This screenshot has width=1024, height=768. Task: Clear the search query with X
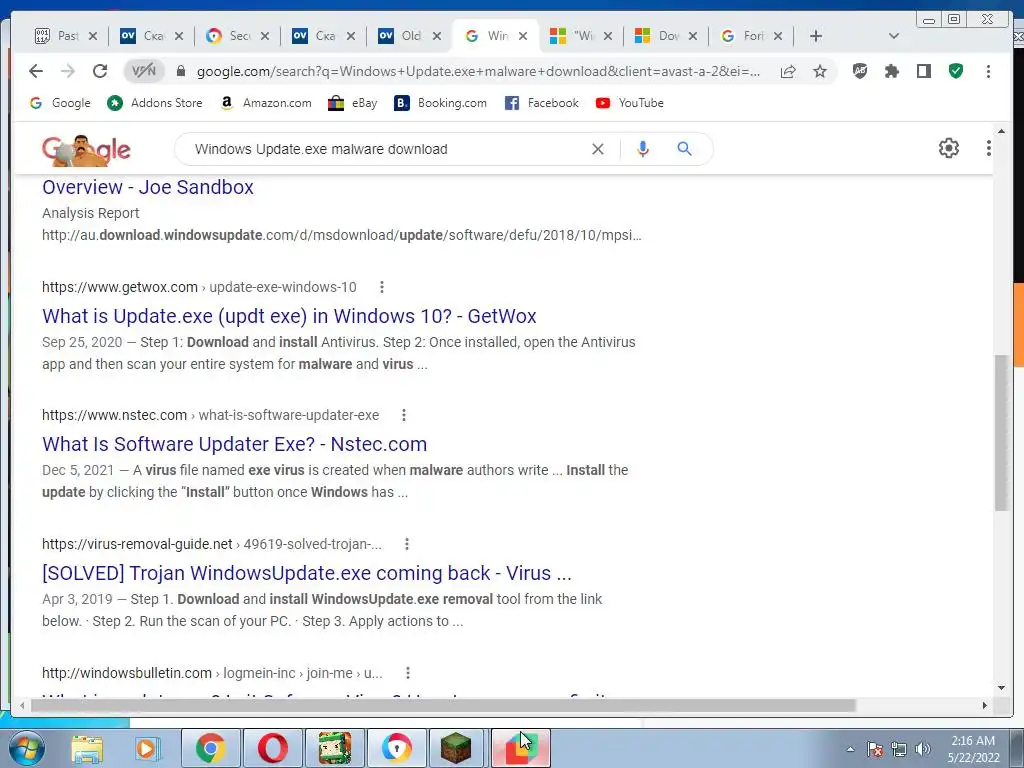point(598,149)
